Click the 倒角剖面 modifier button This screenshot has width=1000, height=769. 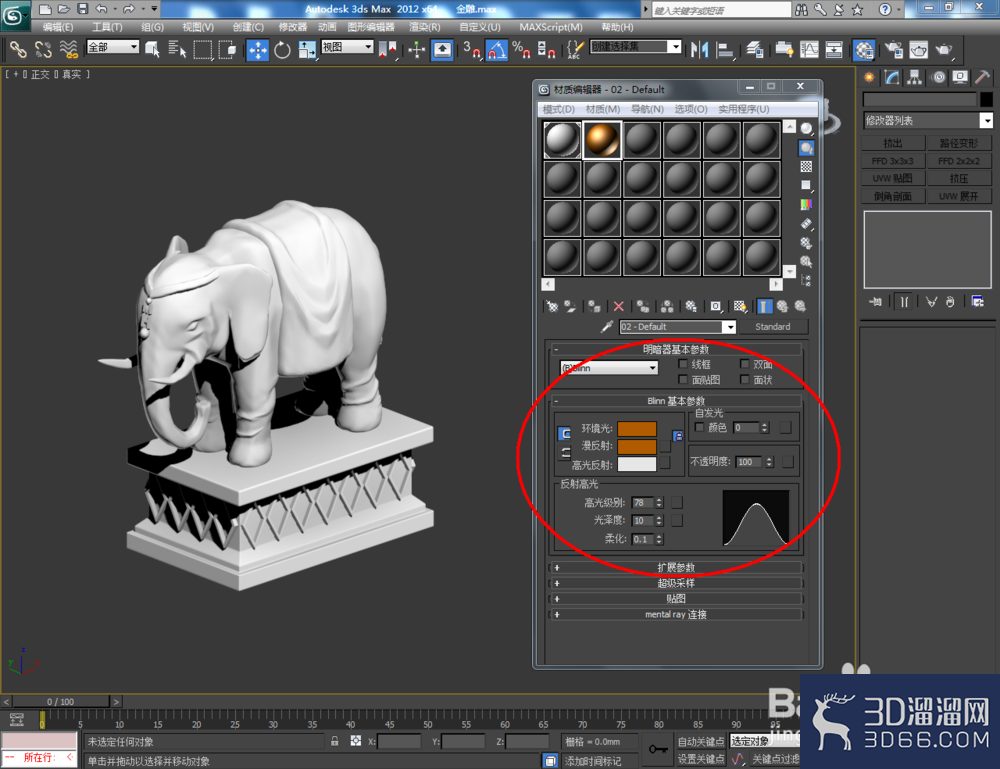[893, 196]
